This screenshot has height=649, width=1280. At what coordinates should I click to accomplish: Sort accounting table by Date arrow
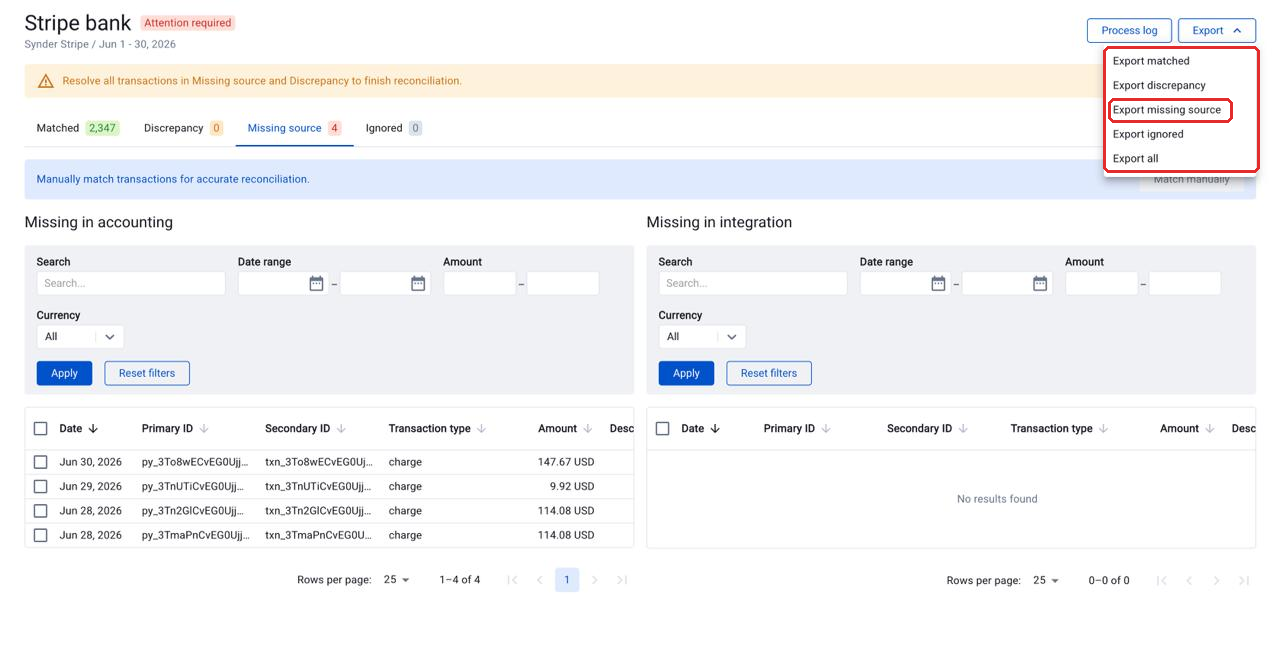click(x=93, y=429)
